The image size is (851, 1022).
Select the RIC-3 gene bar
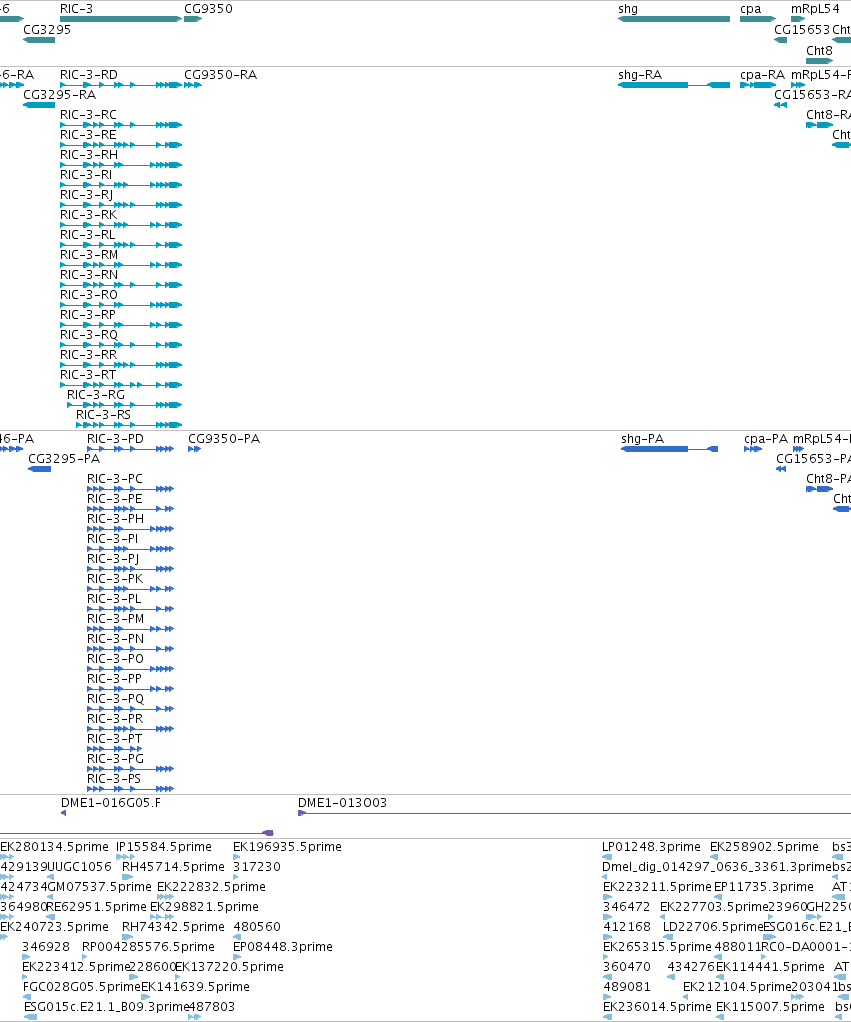click(121, 19)
